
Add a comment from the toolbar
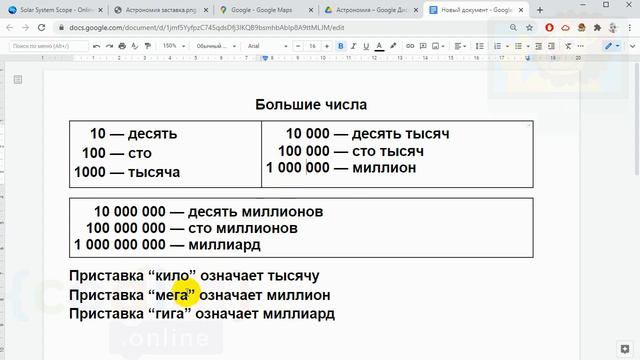pos(423,46)
